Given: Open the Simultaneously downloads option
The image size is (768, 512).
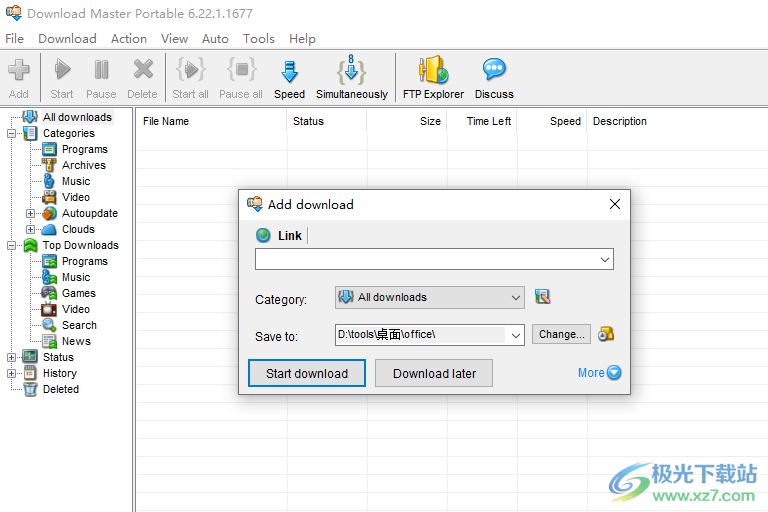Looking at the screenshot, I should pos(352,78).
